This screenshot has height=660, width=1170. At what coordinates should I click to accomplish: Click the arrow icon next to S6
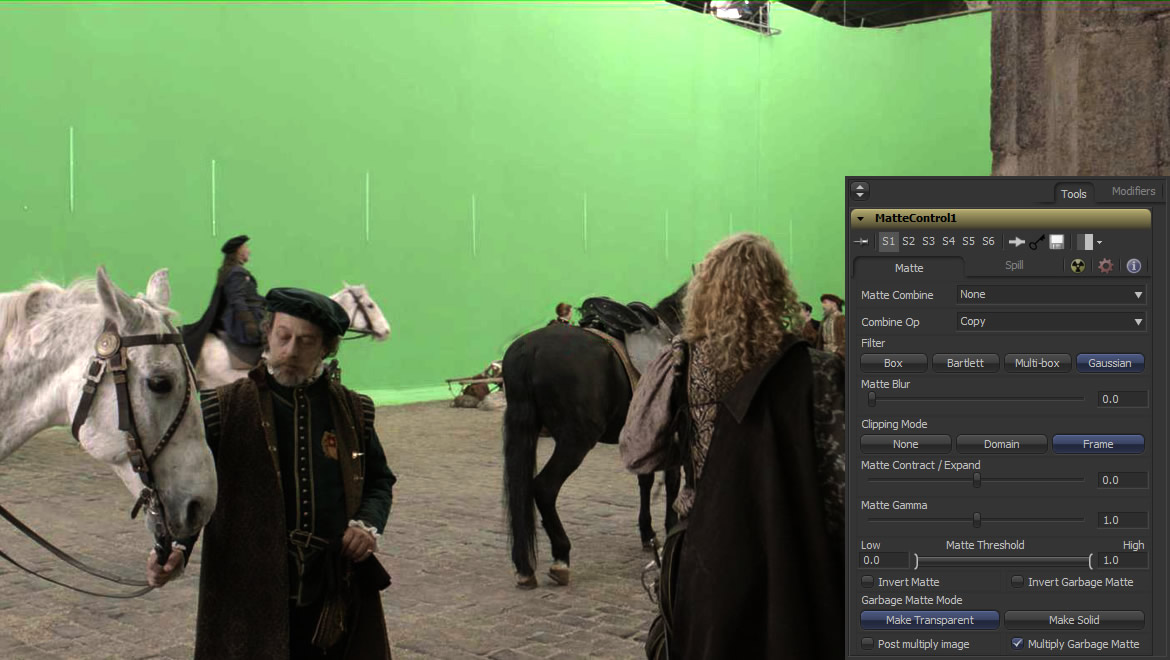1018,241
